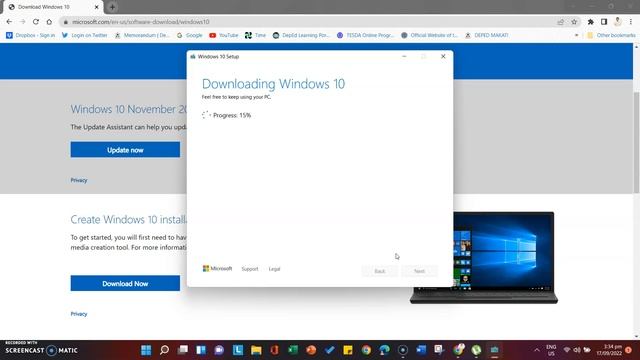
Task: Reload the Microsoft download page
Action: click(36, 22)
